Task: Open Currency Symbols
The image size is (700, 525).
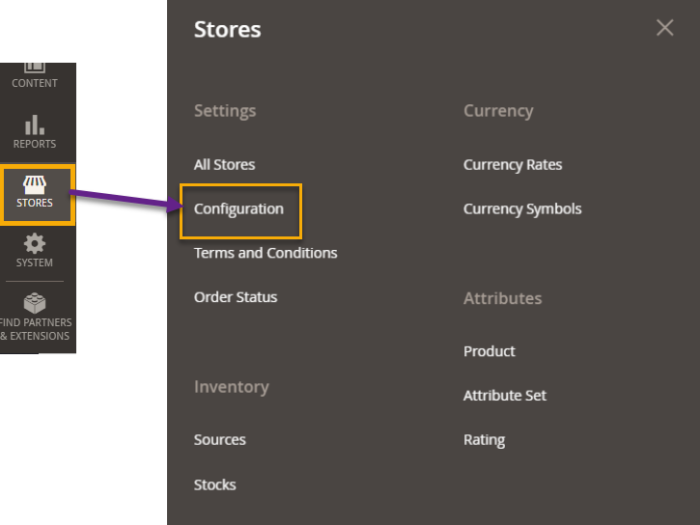Action: pyautogui.click(x=522, y=209)
